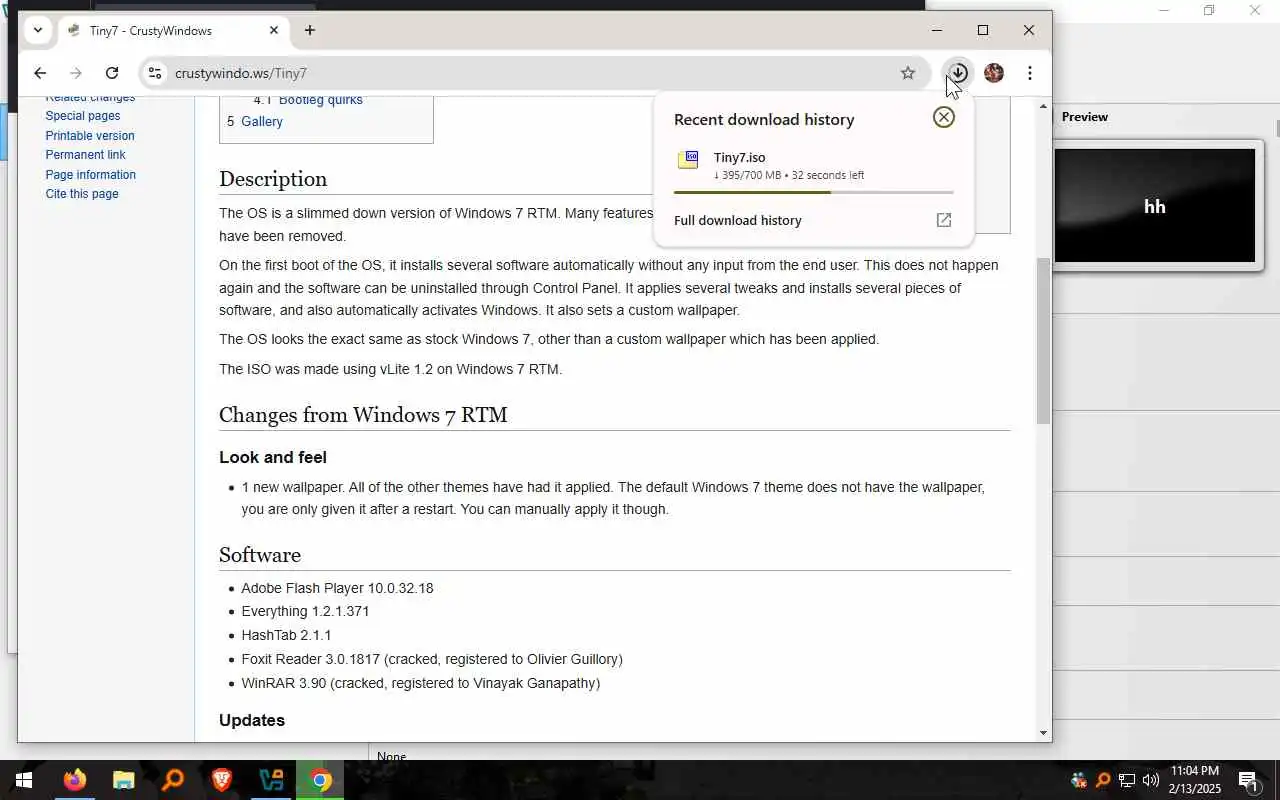Open File Explorer from taskbar
The height and width of the screenshot is (800, 1280).
coord(124,780)
